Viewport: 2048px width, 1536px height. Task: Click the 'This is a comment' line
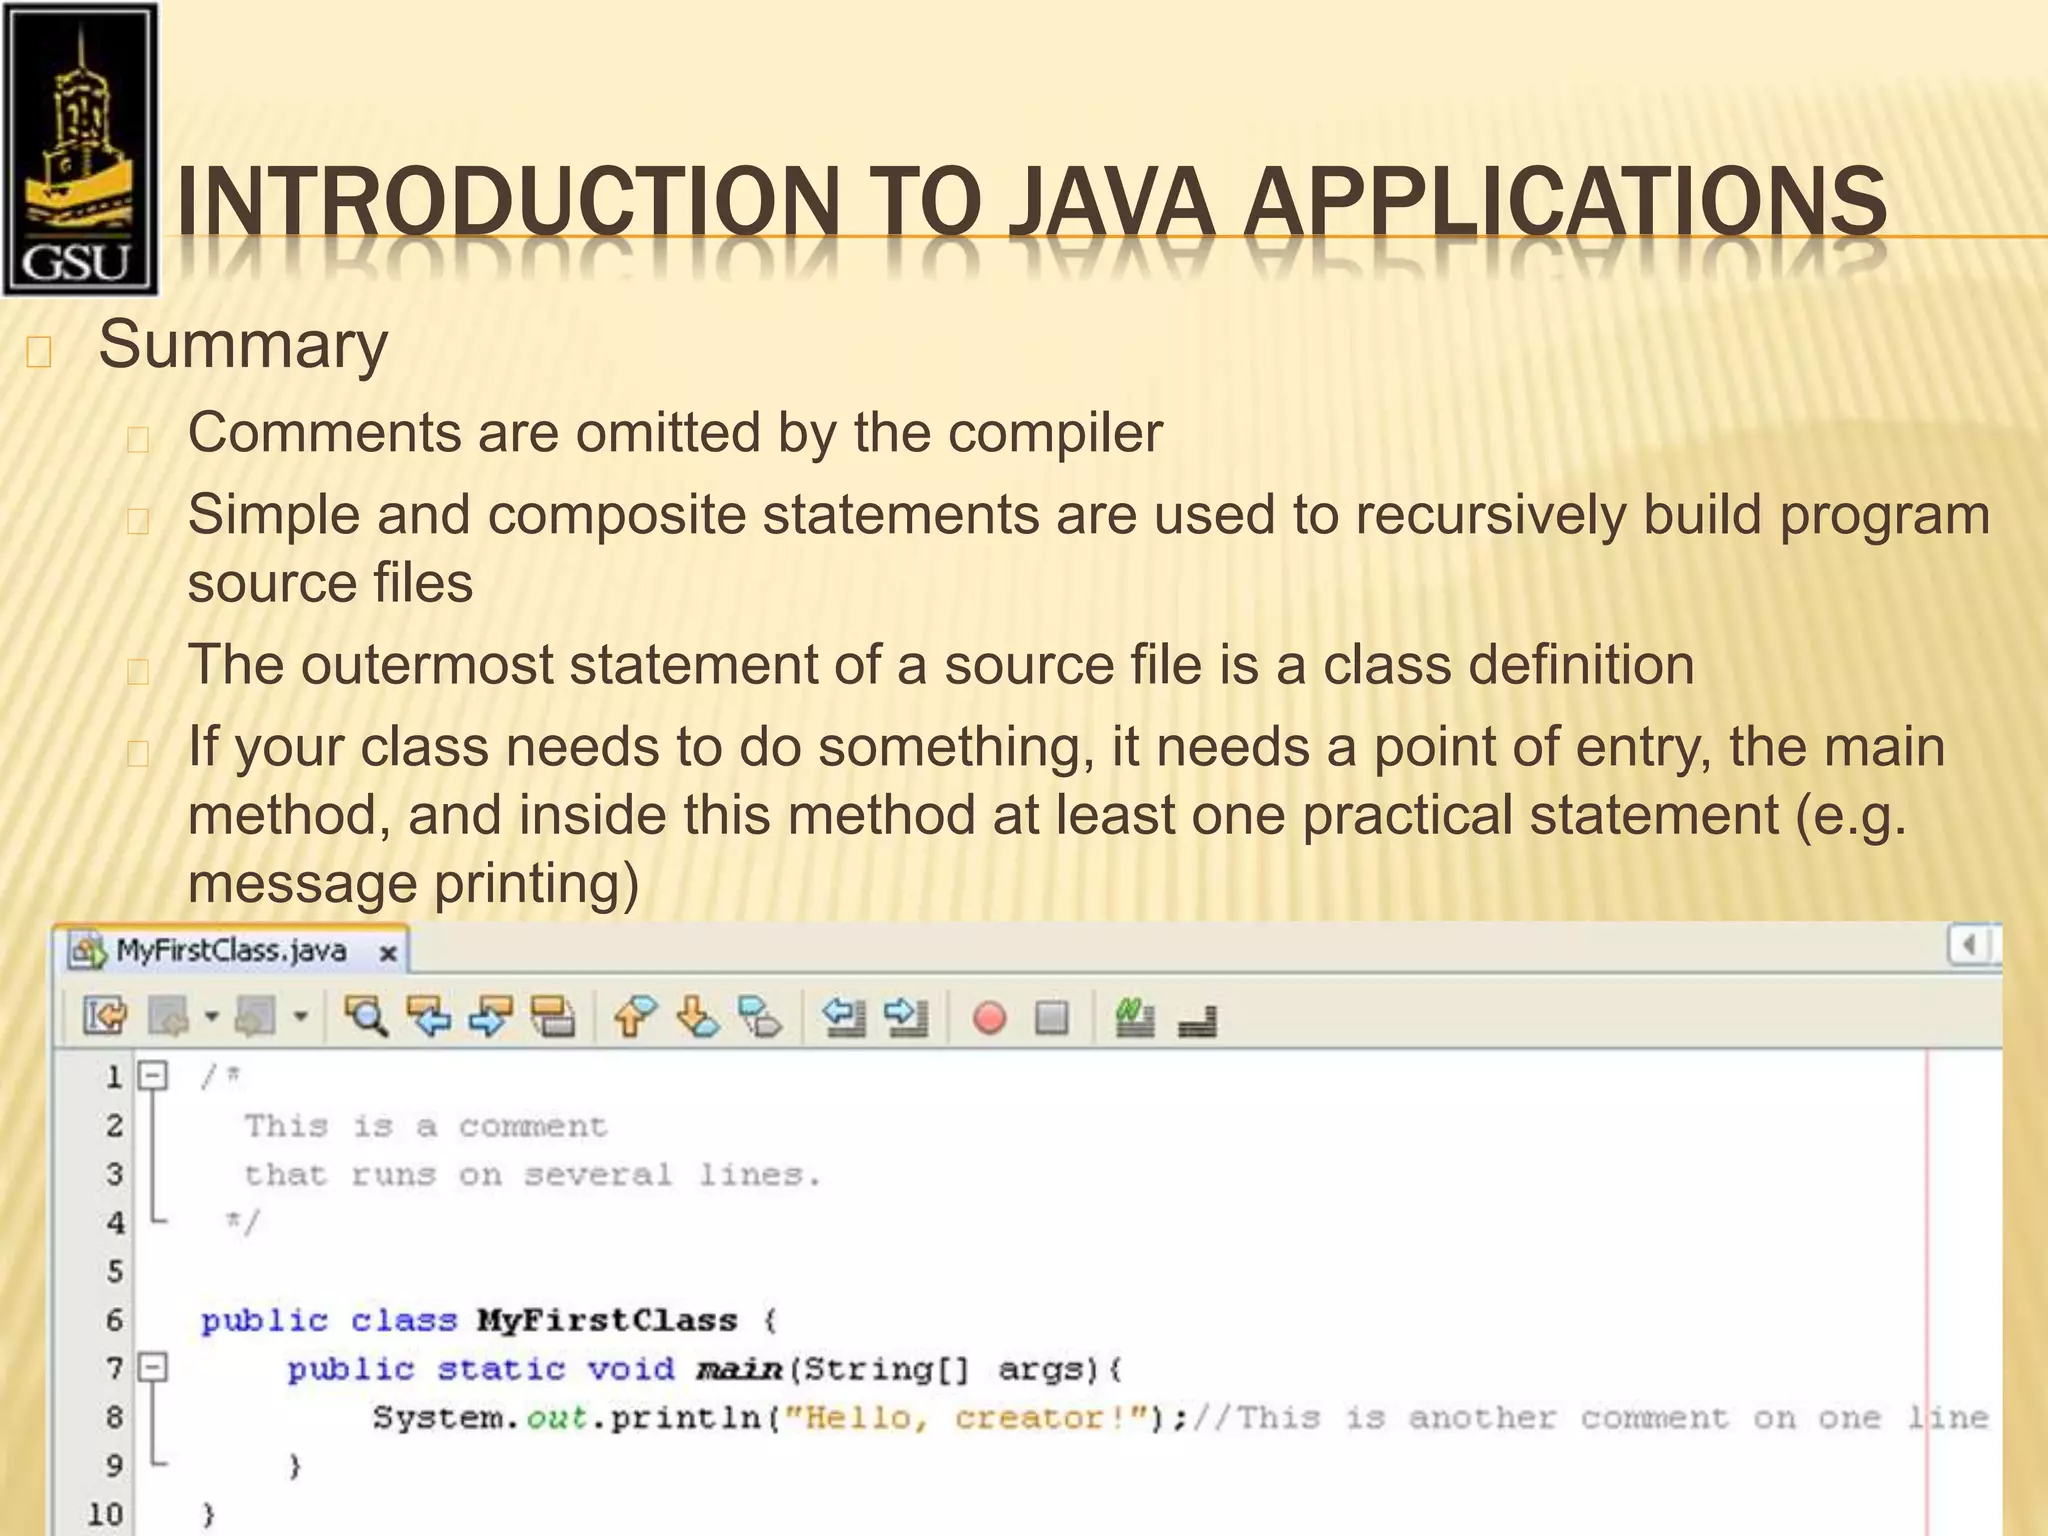pos(426,1126)
